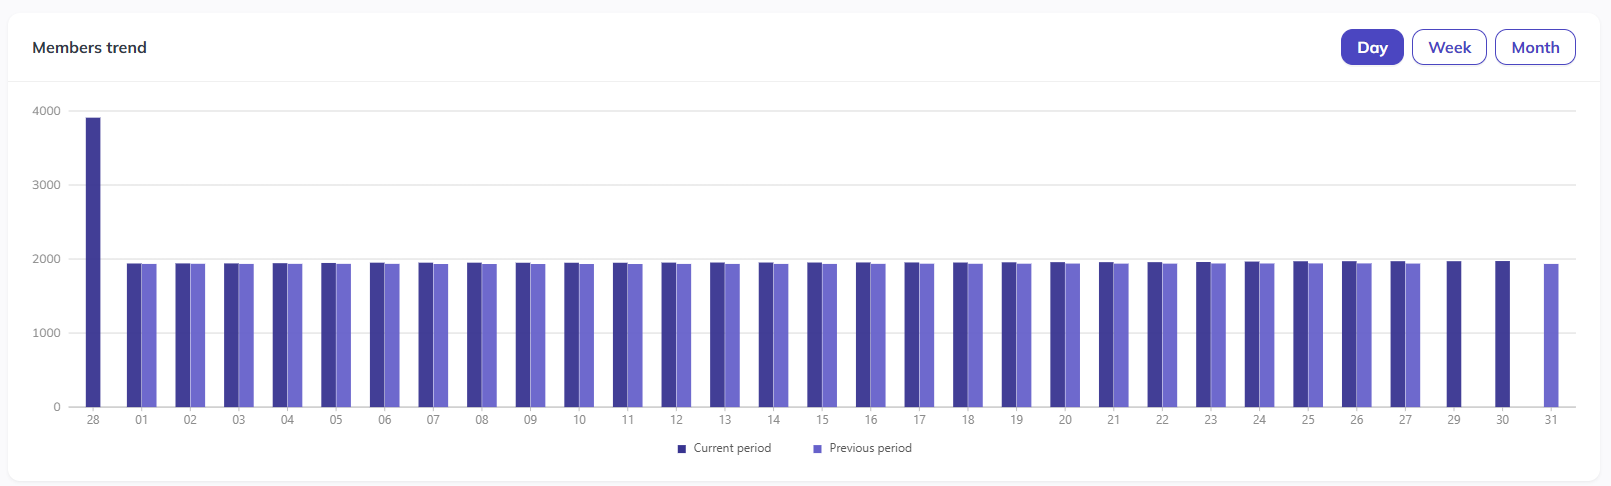1611x486 pixels.
Task: Click the x-axis label 20
Action: pos(1065,420)
